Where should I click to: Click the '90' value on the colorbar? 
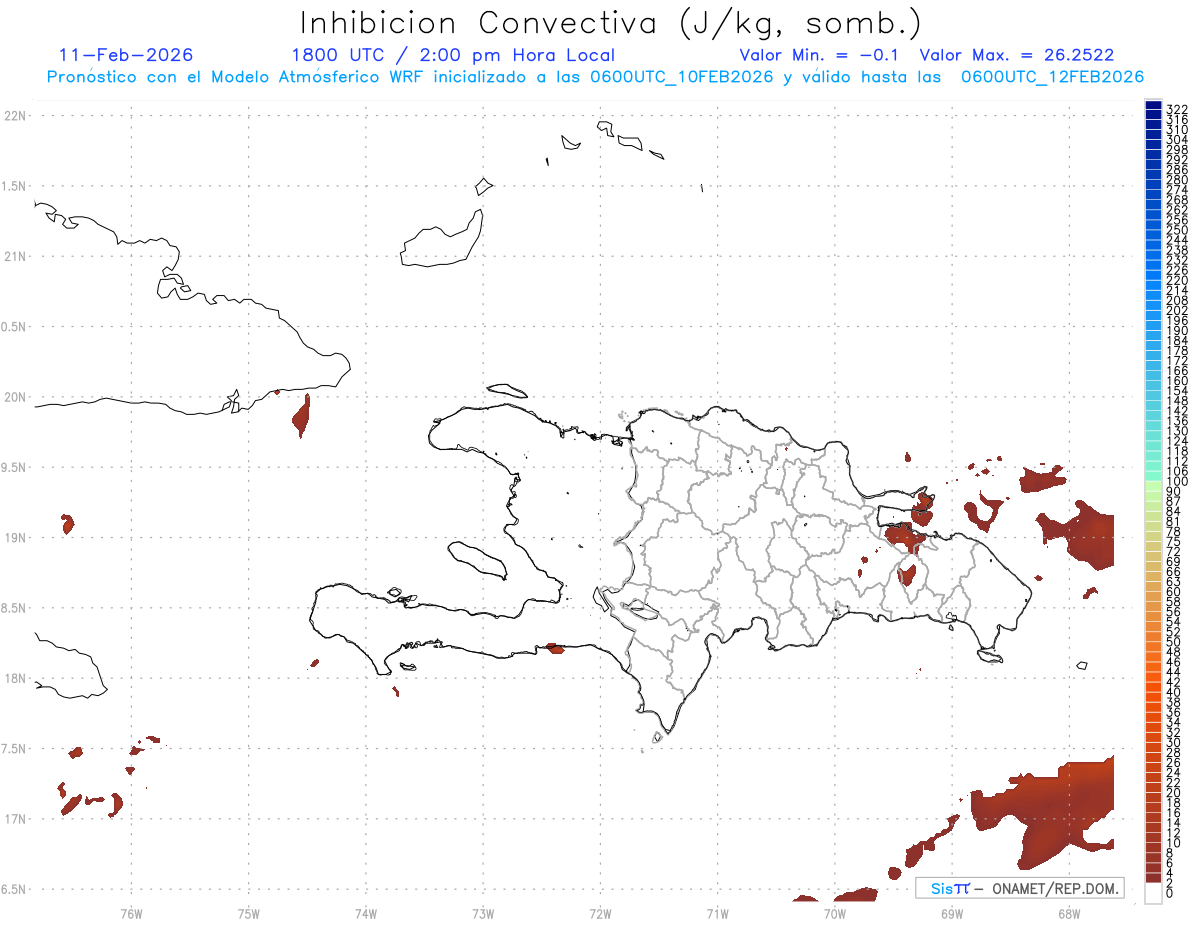pyautogui.click(x=1173, y=491)
